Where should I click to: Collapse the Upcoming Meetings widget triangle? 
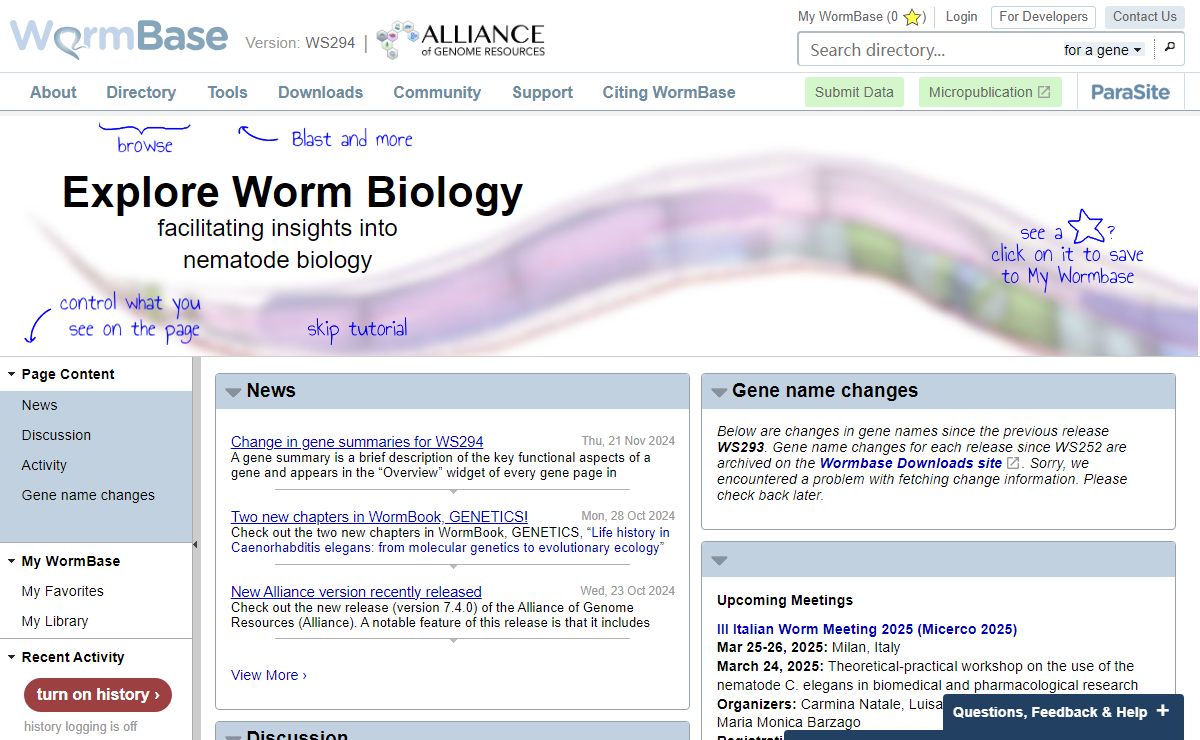tap(719, 560)
